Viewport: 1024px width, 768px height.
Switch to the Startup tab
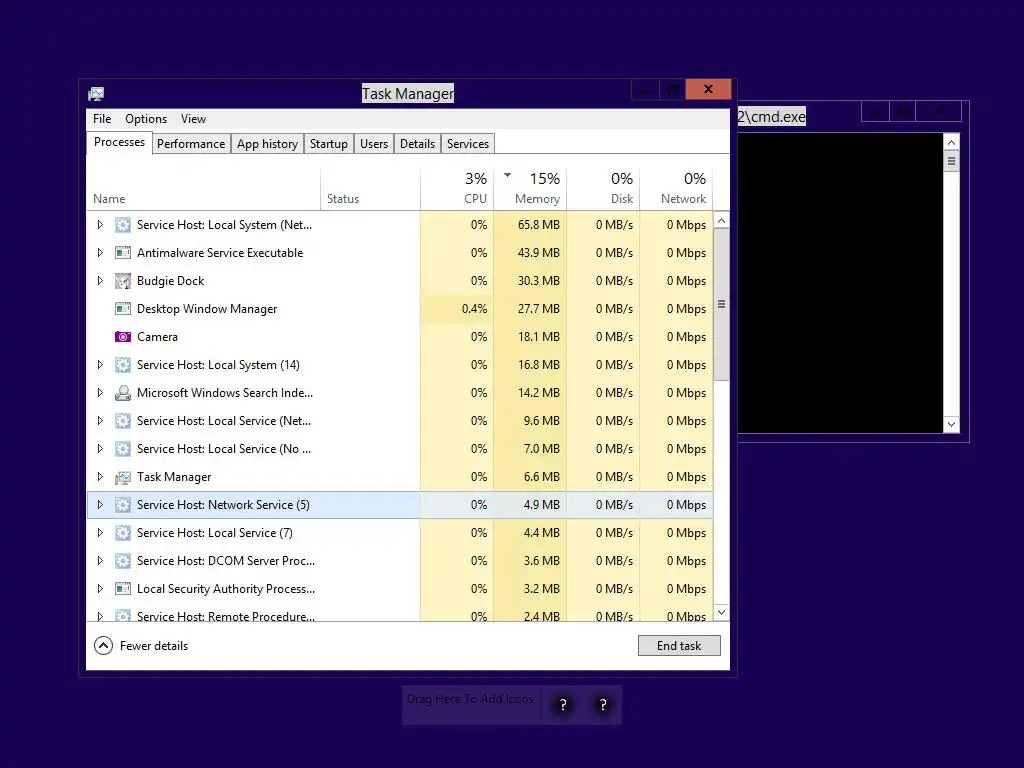pos(328,144)
